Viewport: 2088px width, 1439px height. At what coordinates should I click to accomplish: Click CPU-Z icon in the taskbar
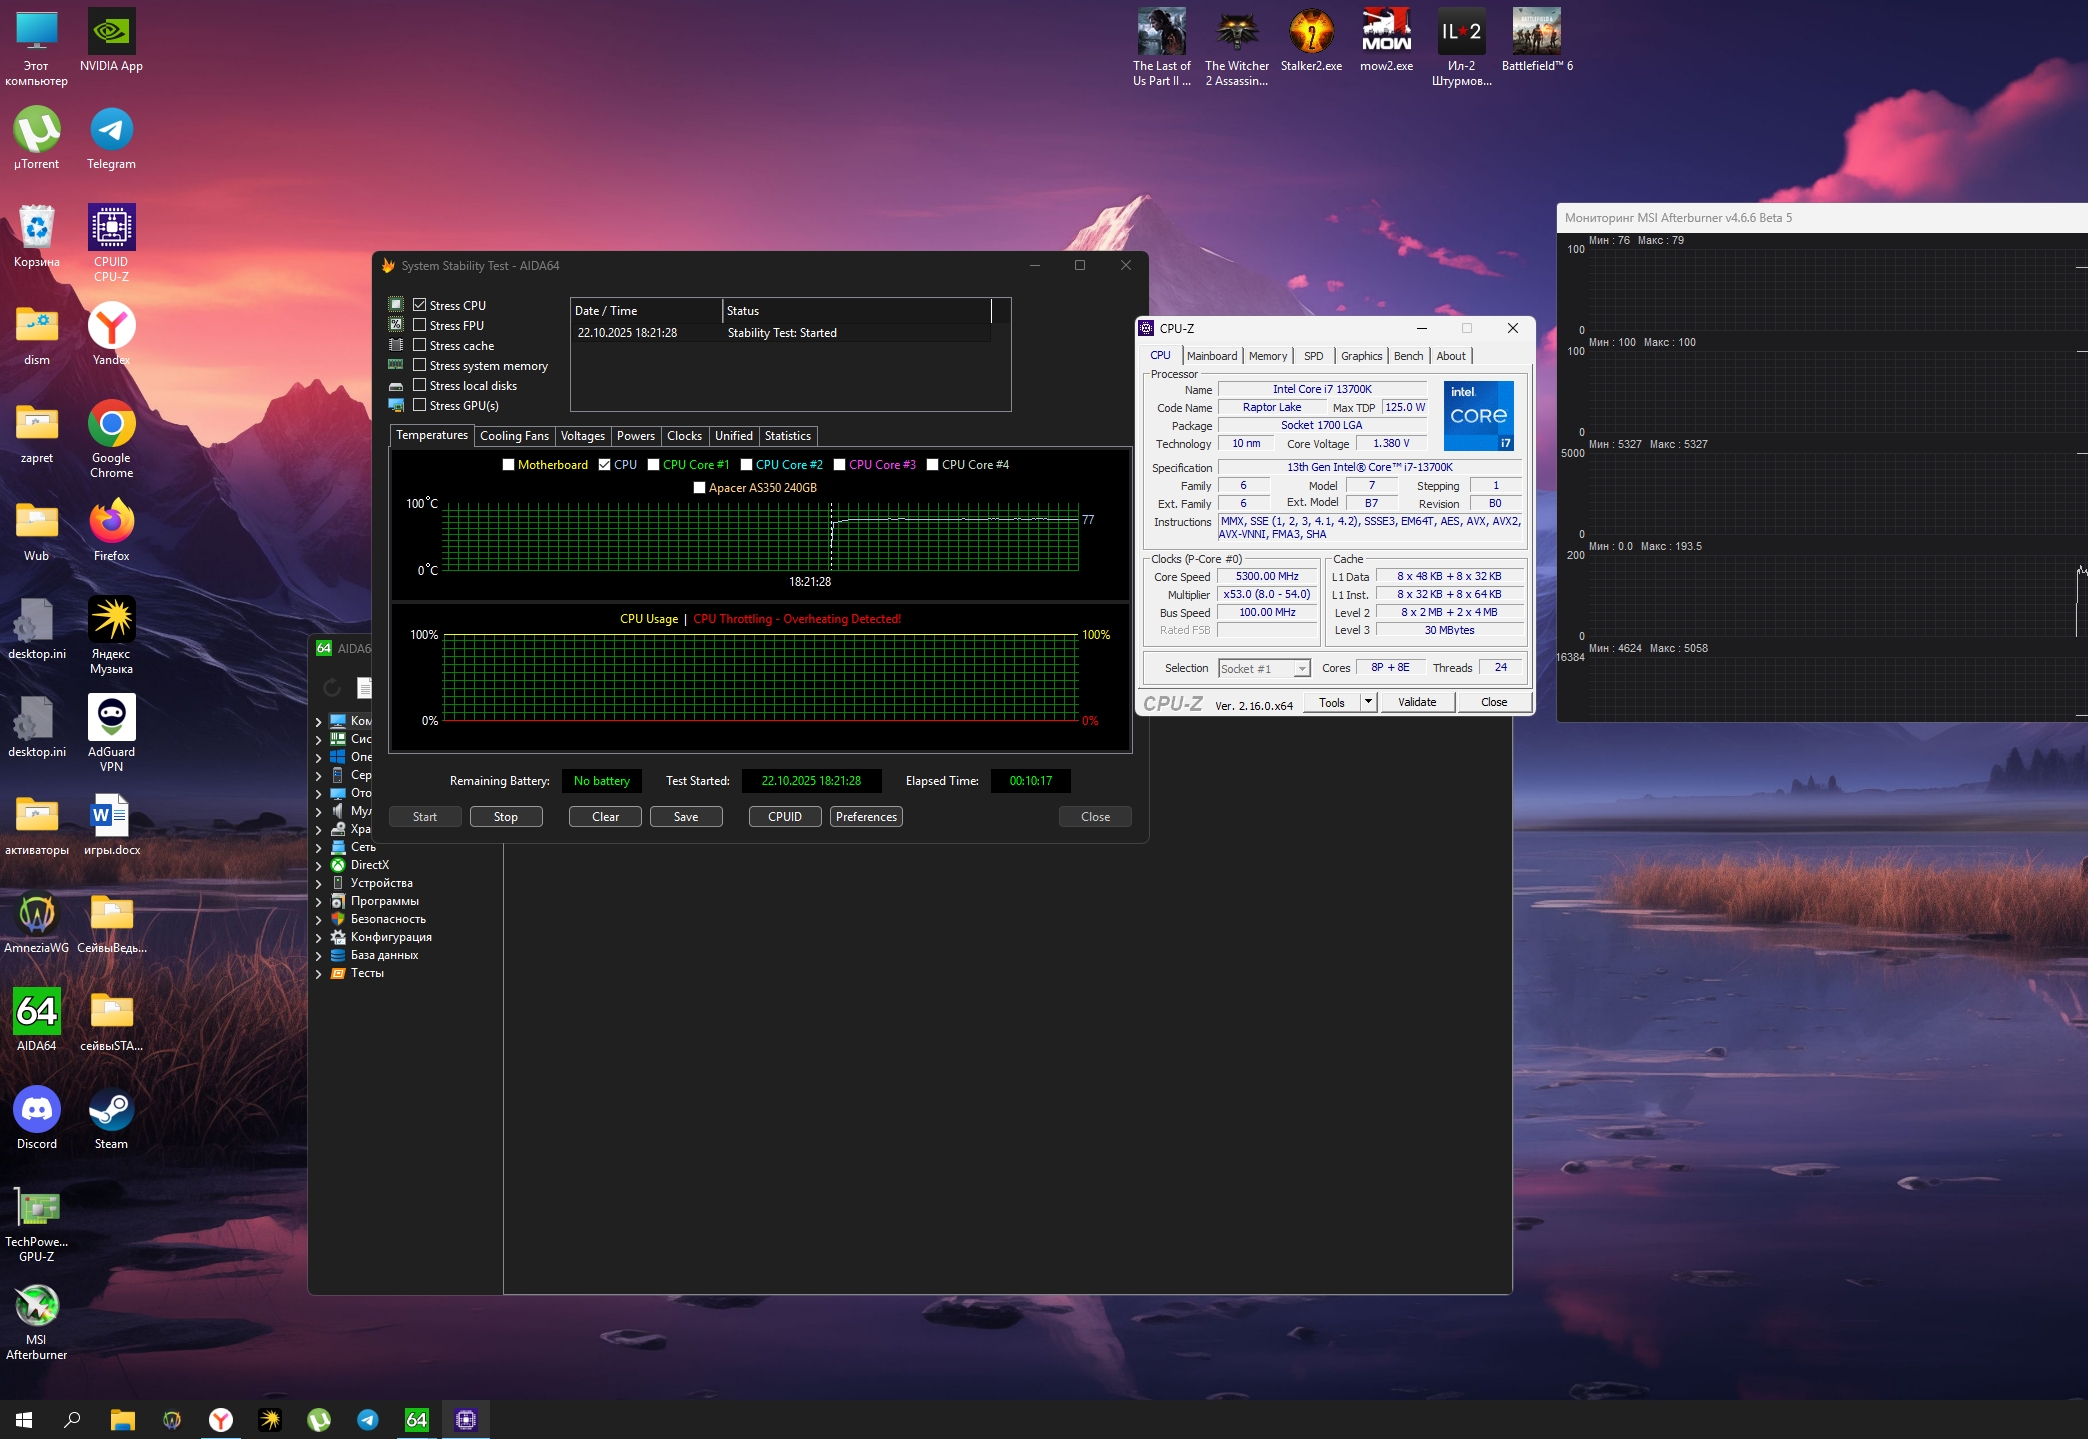(x=466, y=1419)
